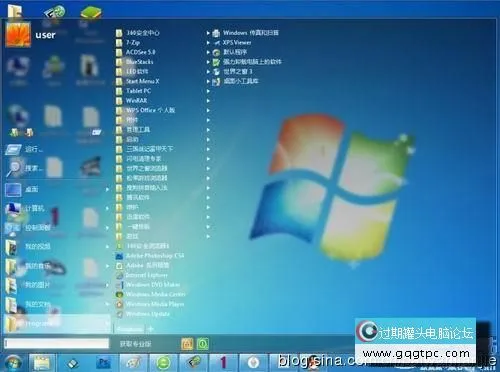
Task: Launch Windows Media Center
Action: point(150,294)
